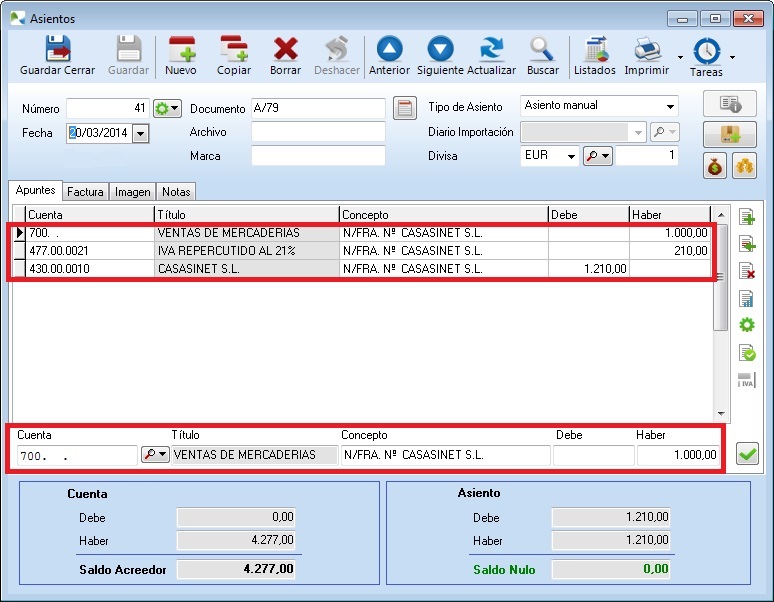
Task: Go to previous entry with Anterior
Action: [x=389, y=55]
